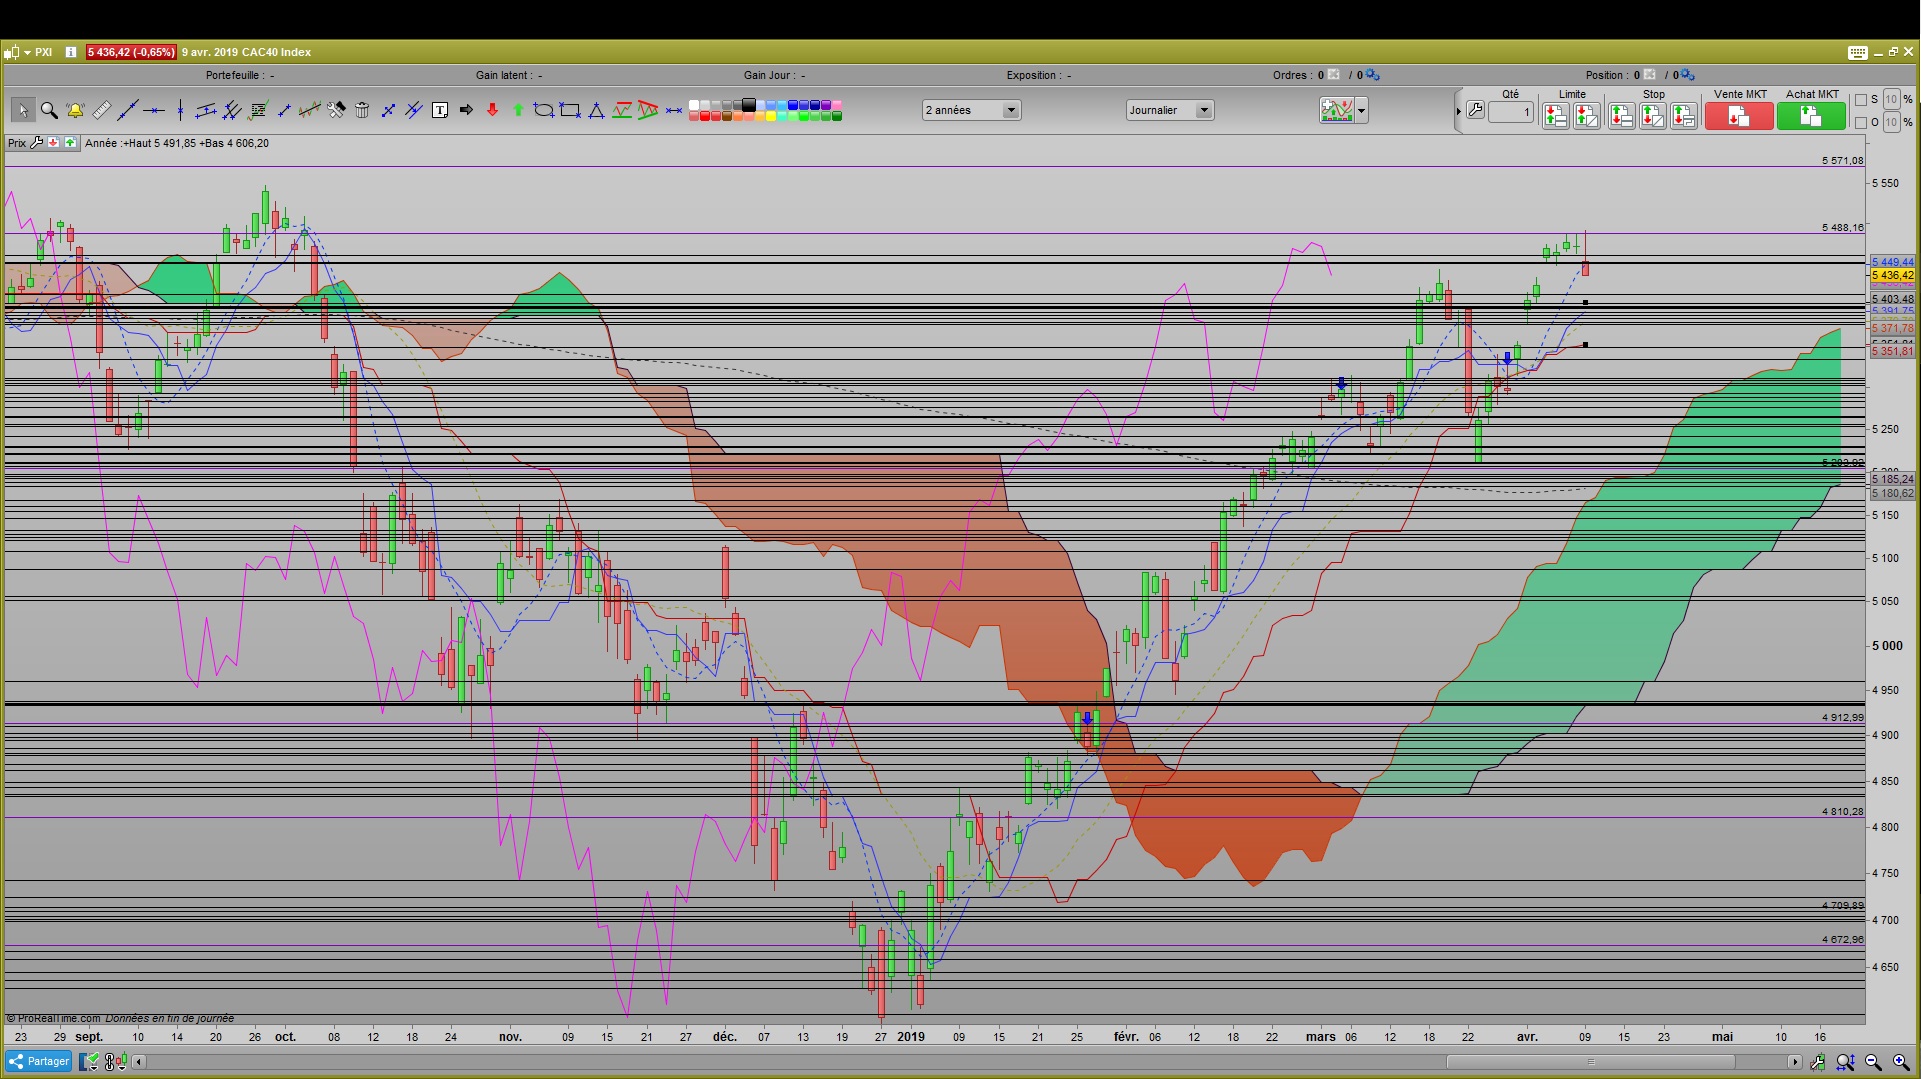This screenshot has width=1921, height=1079.
Task: Click the trash can delete objects icon
Action: 362,110
